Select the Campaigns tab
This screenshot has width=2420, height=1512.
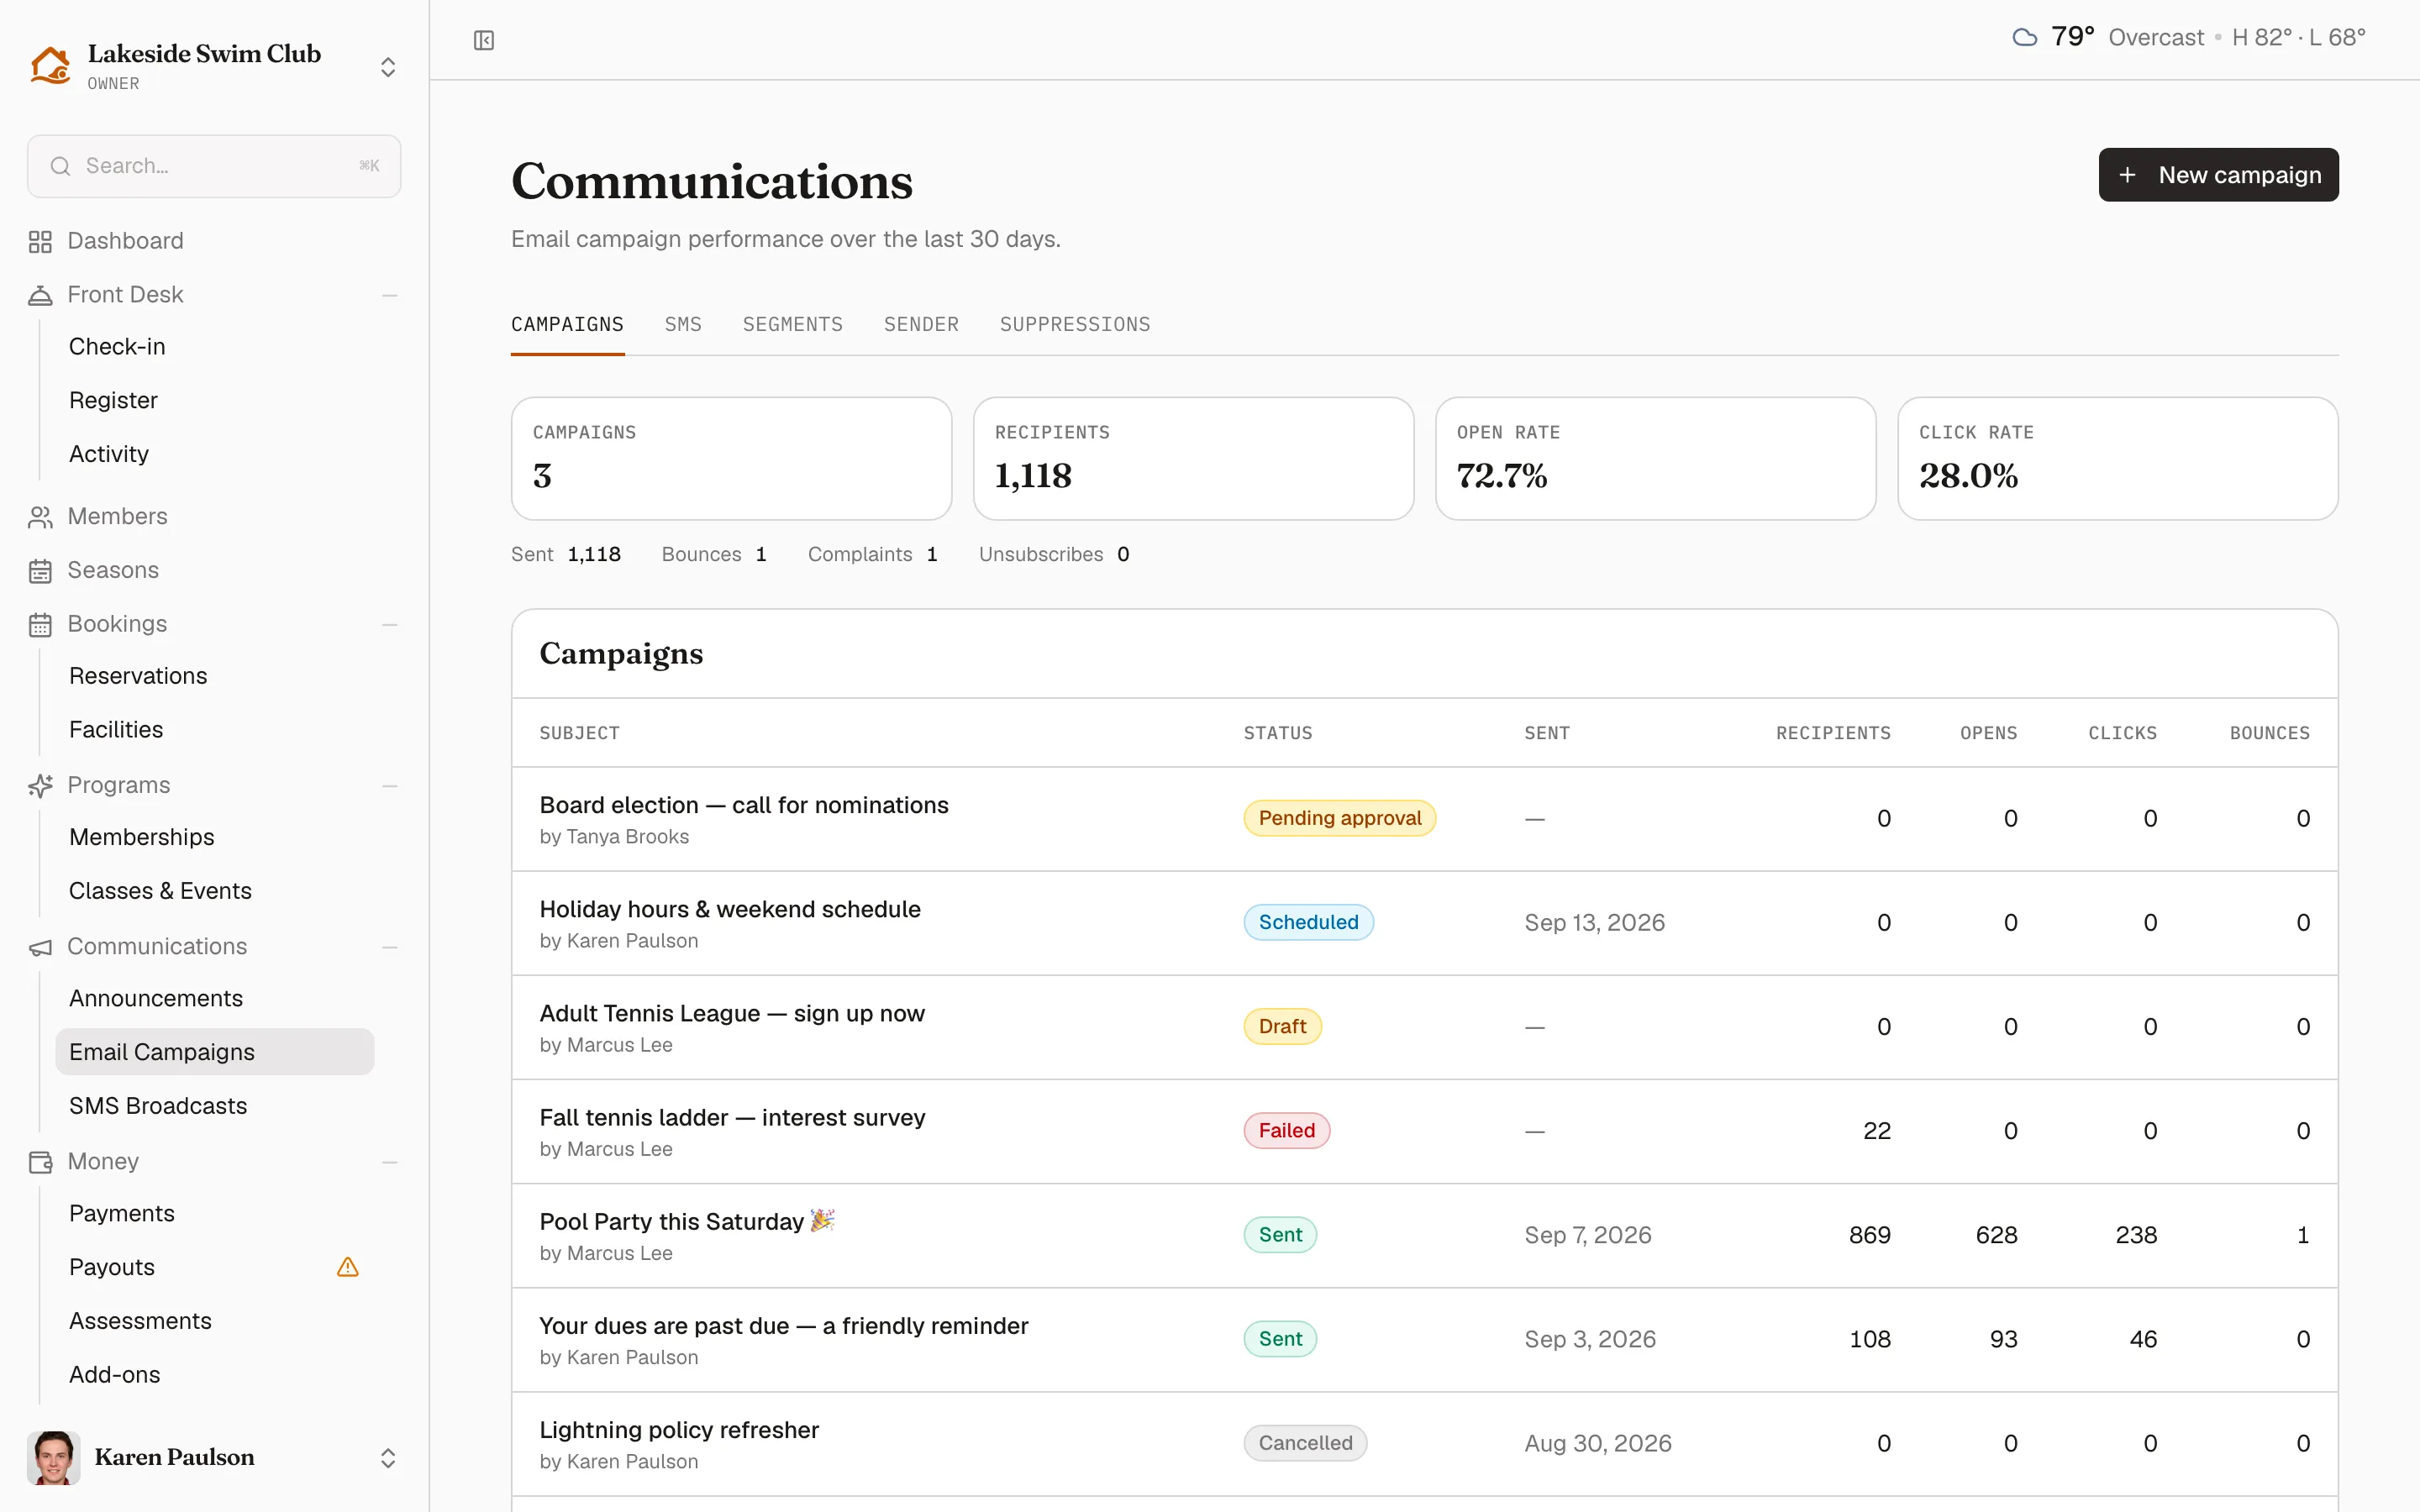point(567,324)
